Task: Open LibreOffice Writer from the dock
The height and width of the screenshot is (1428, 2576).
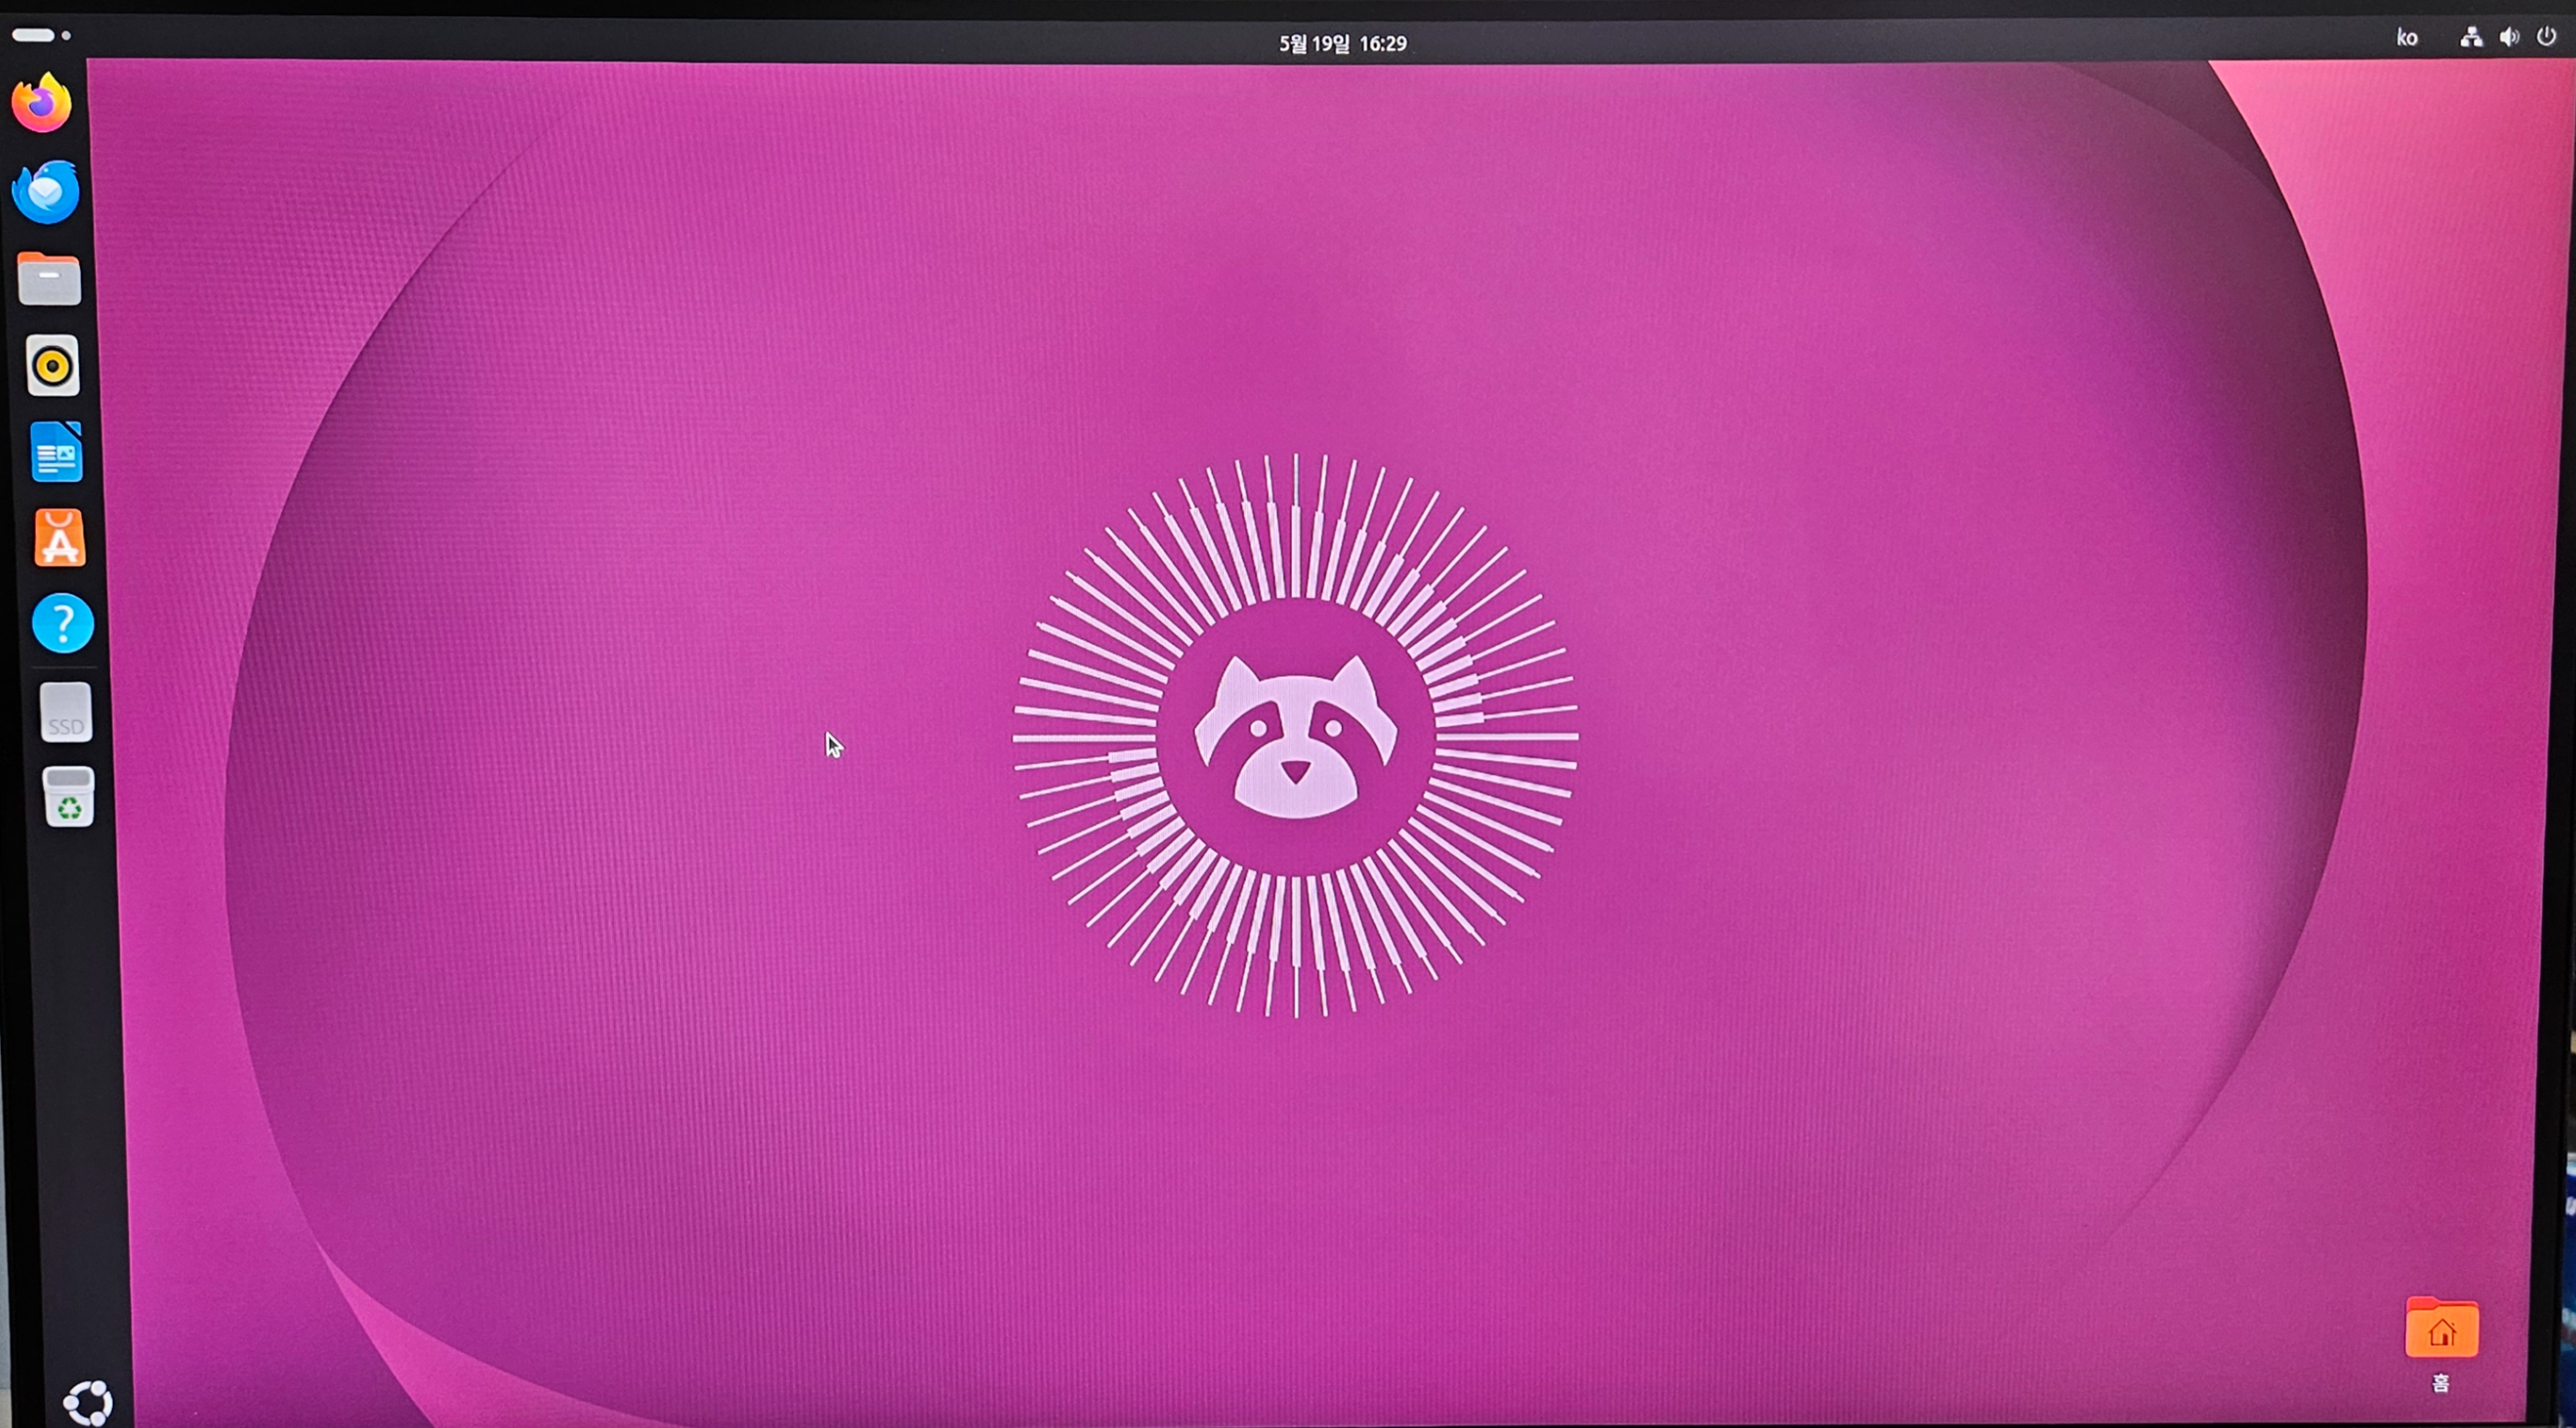Action: (56, 452)
